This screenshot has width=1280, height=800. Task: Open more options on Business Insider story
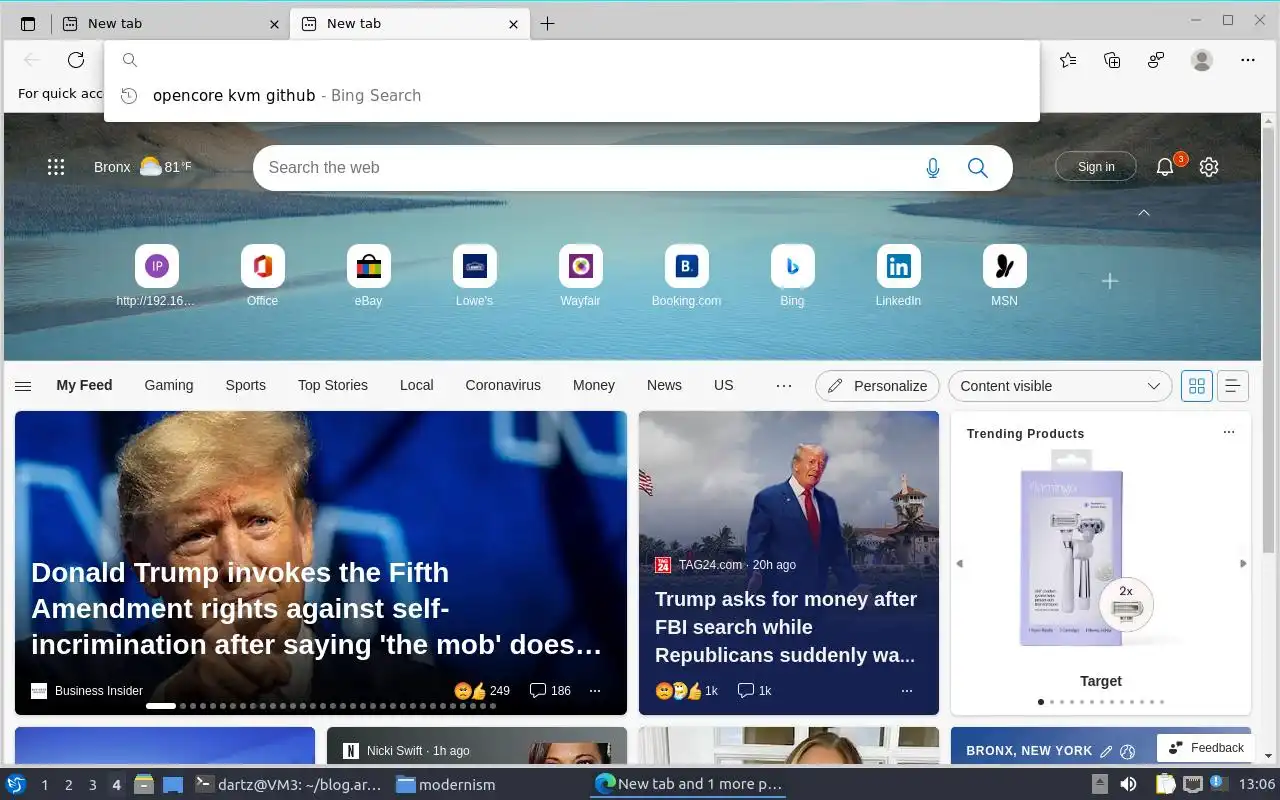(595, 690)
